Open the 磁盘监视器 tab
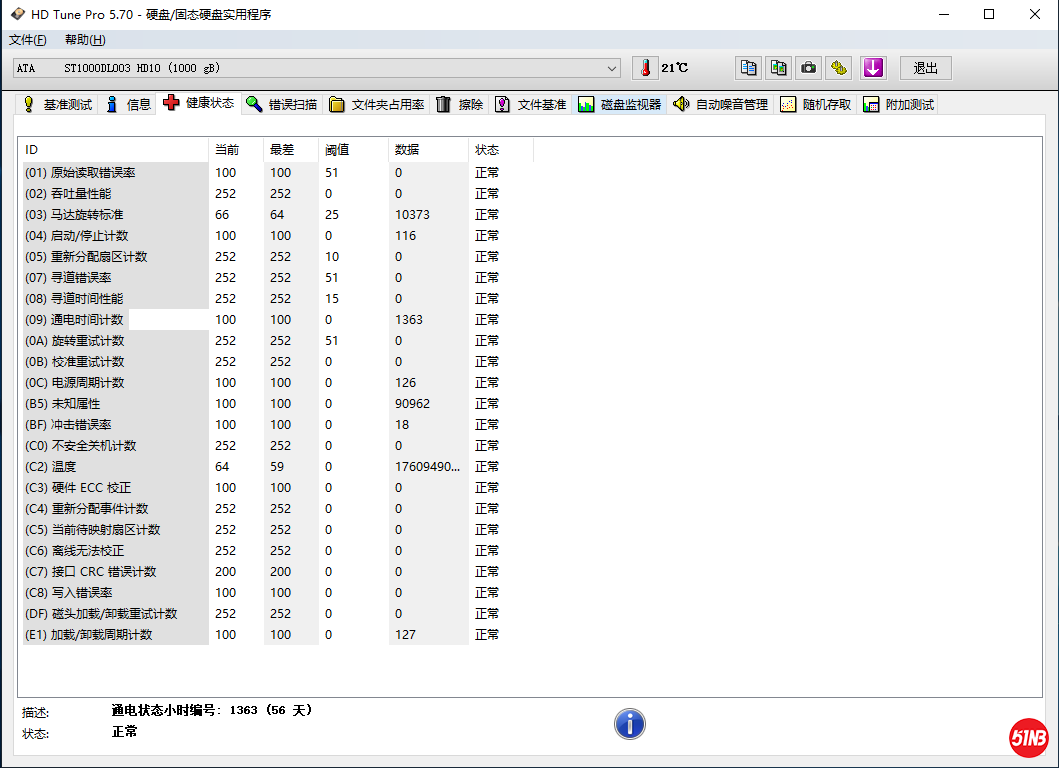The height and width of the screenshot is (768, 1059). tap(620, 104)
